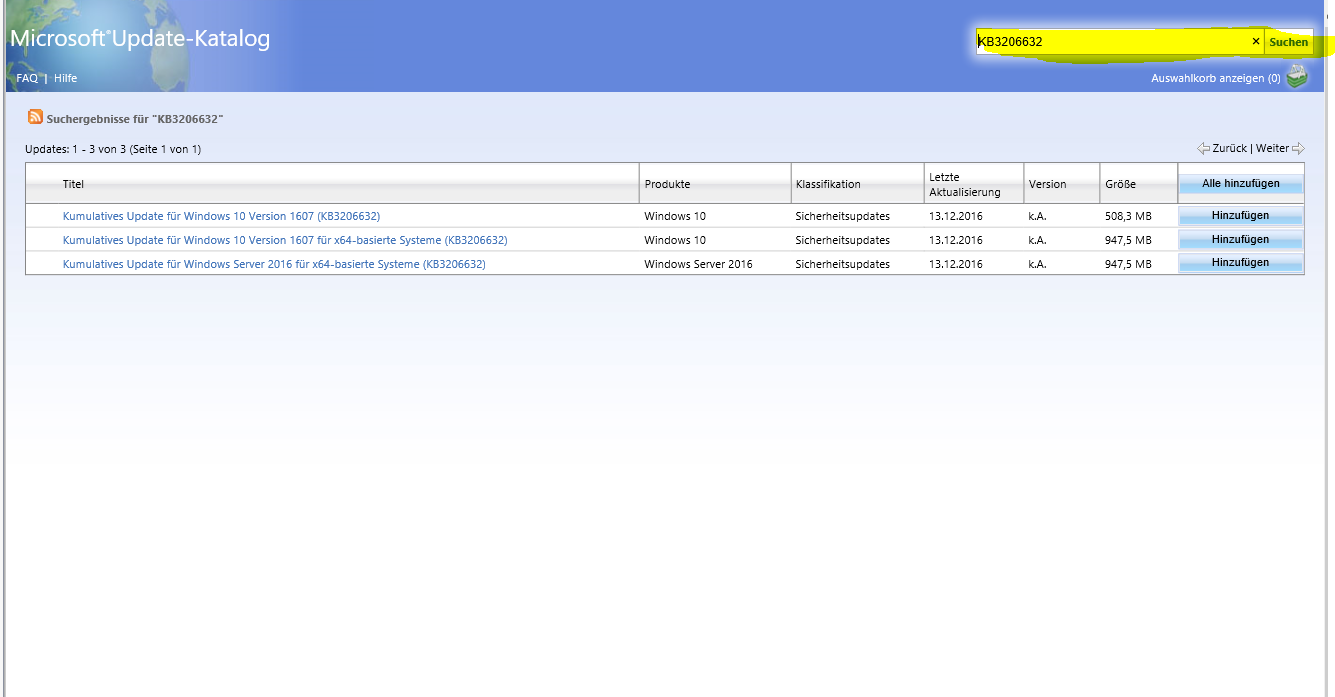Click the Weiter pagination link
Image resolution: width=1335 pixels, height=697 pixels.
point(1272,149)
